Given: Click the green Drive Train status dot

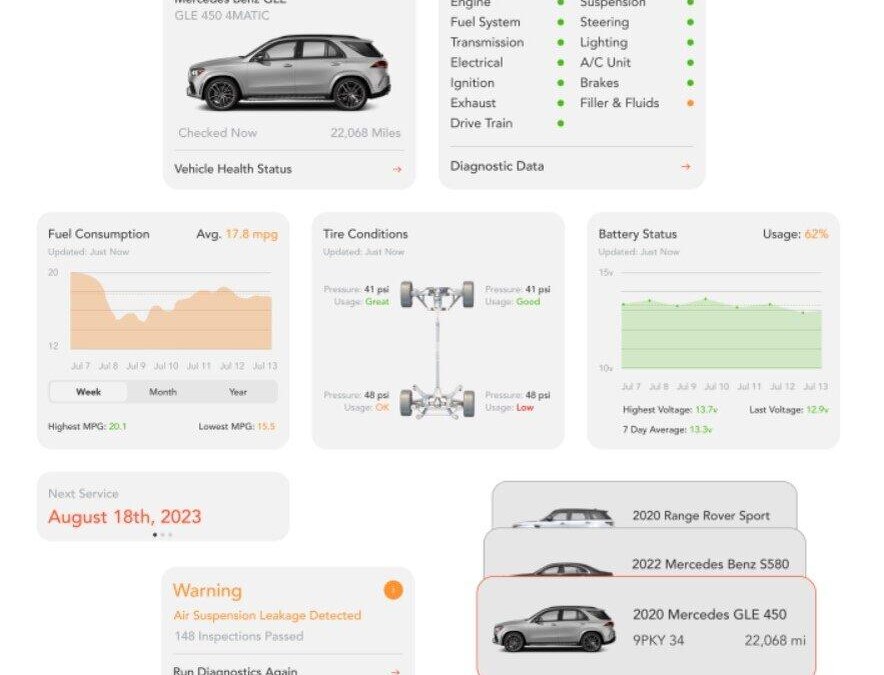Looking at the screenshot, I should [x=560, y=123].
